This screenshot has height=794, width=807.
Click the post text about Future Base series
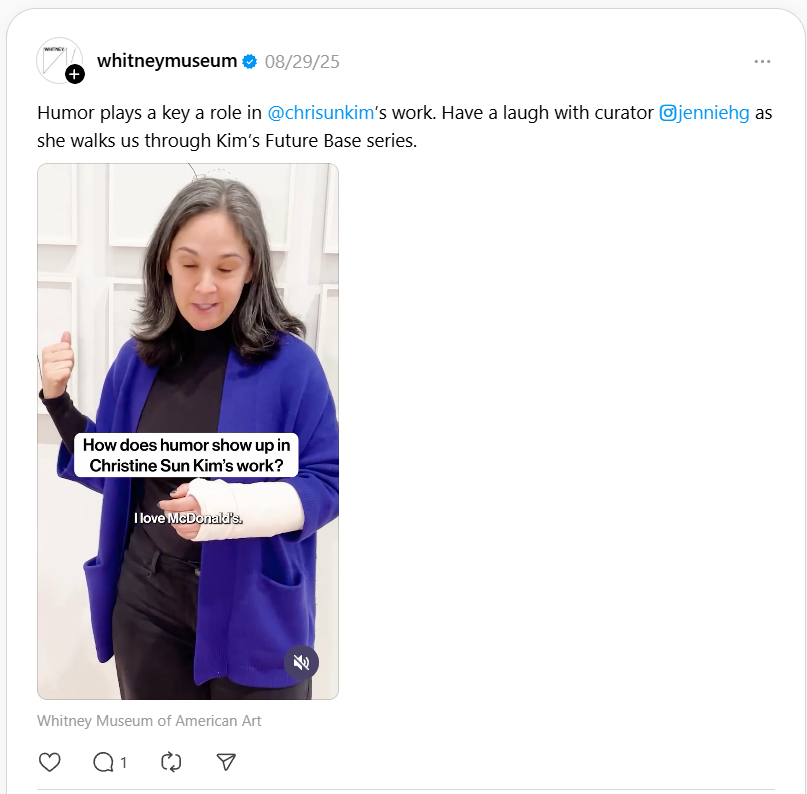pyautogui.click(x=405, y=127)
